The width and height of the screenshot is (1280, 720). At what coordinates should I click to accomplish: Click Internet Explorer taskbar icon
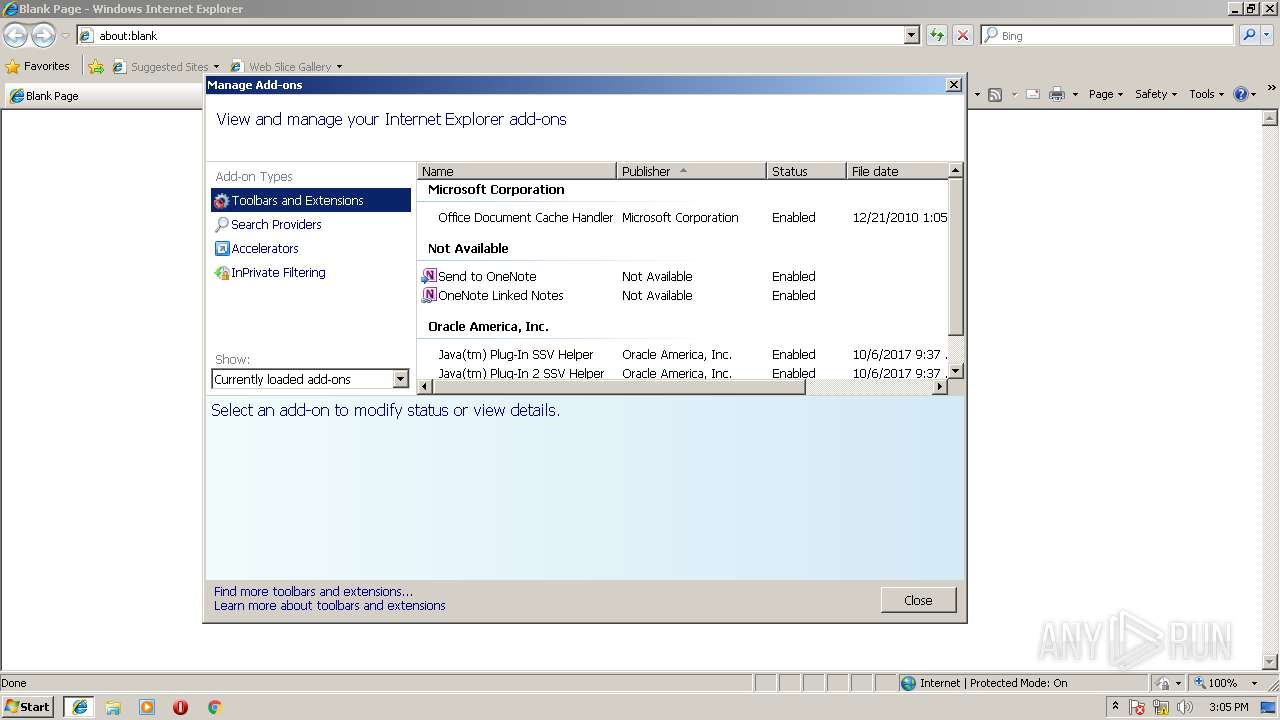click(79, 707)
